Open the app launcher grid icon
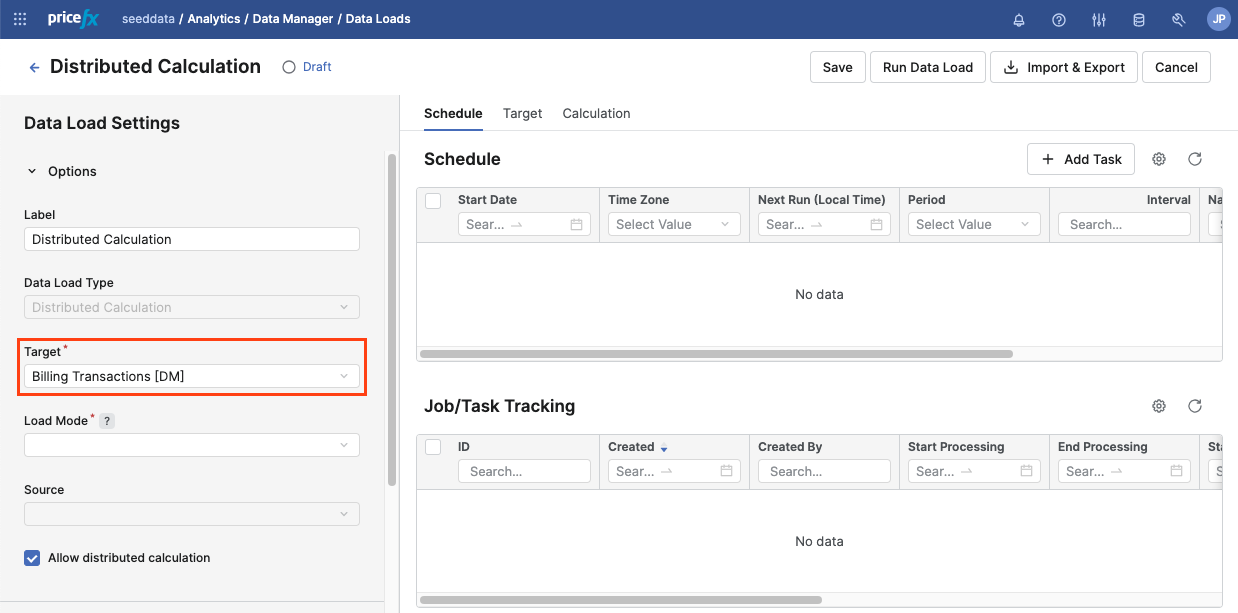 [x=20, y=19]
